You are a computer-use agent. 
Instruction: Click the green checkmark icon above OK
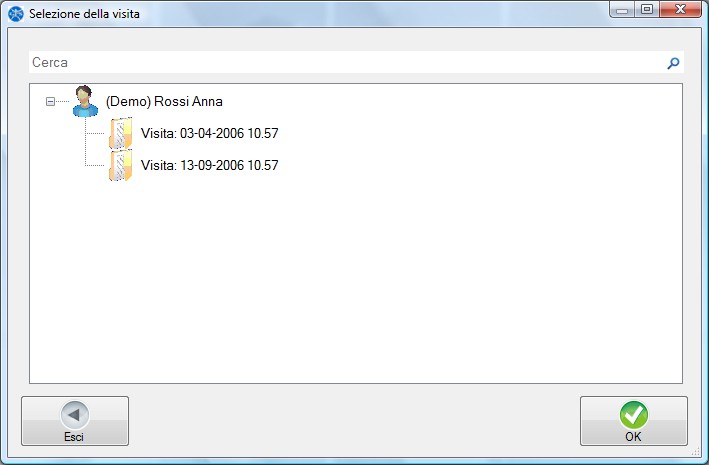[x=633, y=415]
